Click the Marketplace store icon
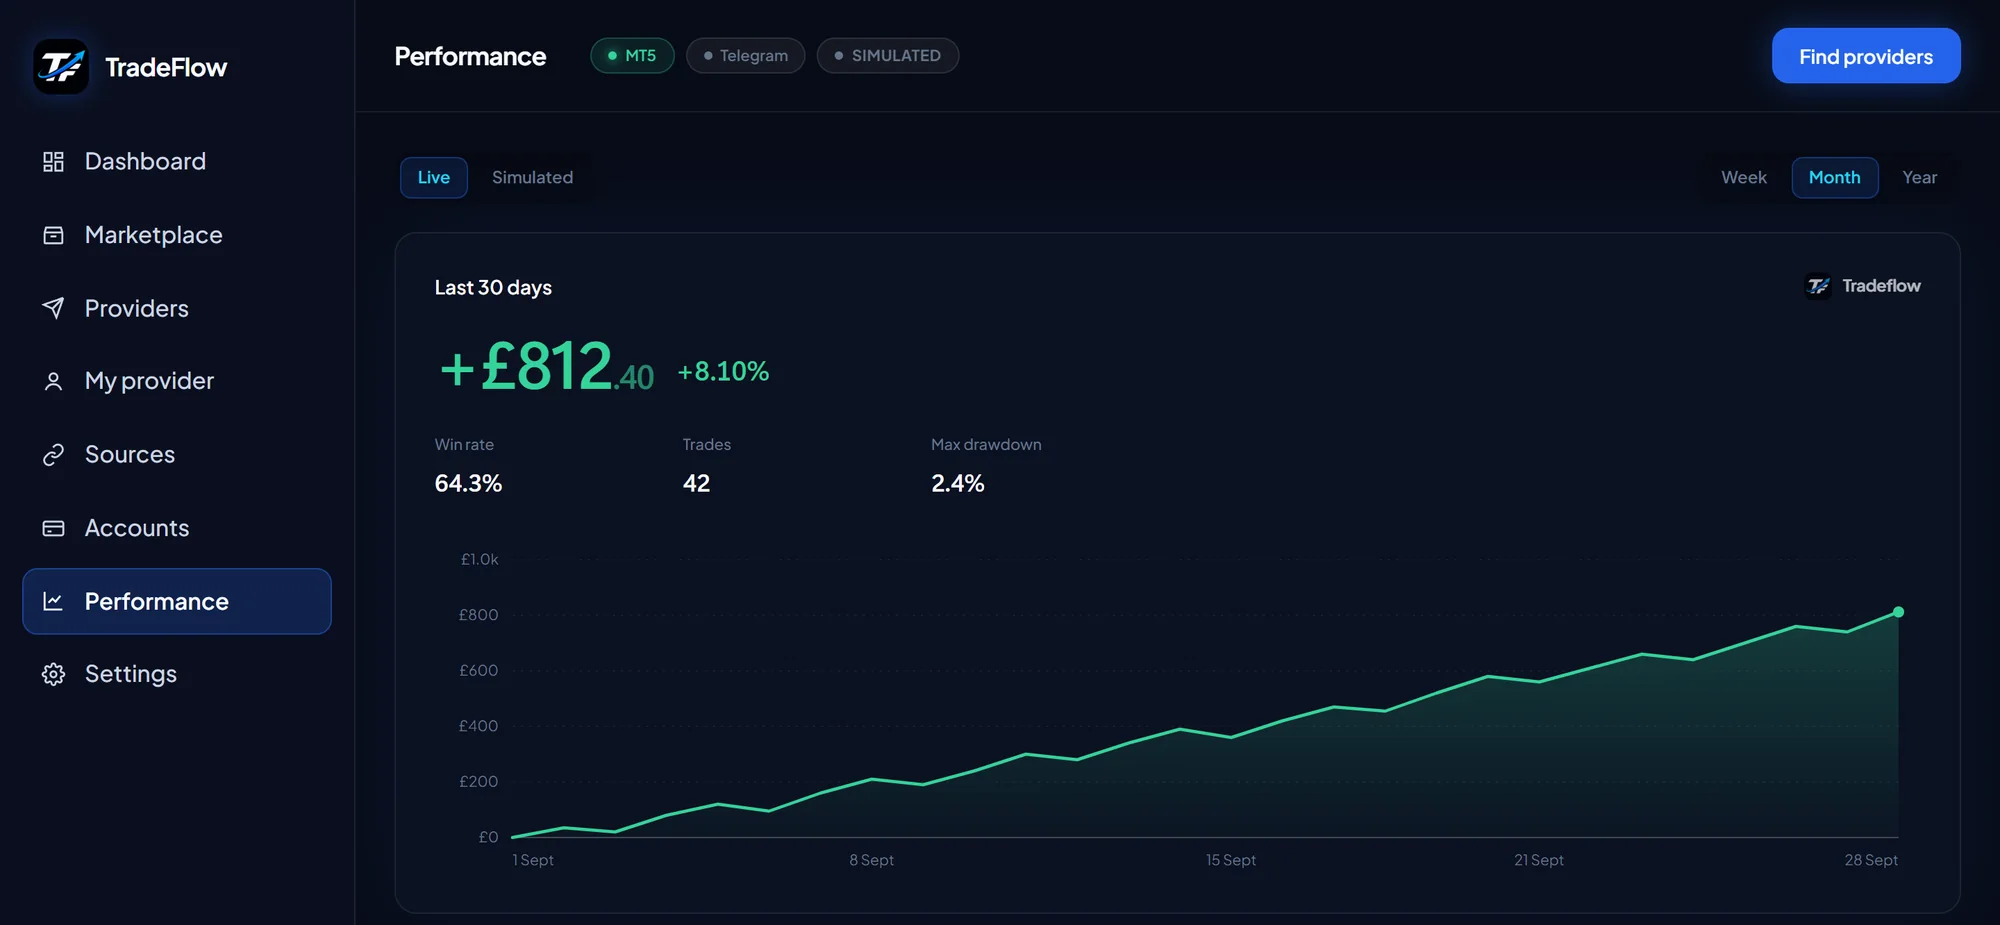2000x925 pixels. 53,235
